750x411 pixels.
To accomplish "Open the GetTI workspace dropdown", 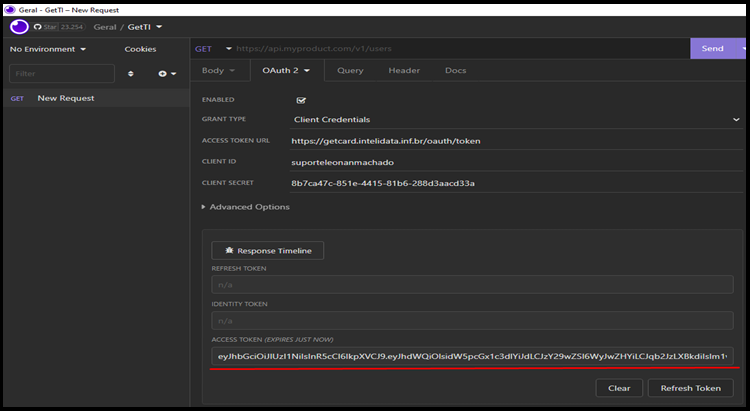I will 145,27.
